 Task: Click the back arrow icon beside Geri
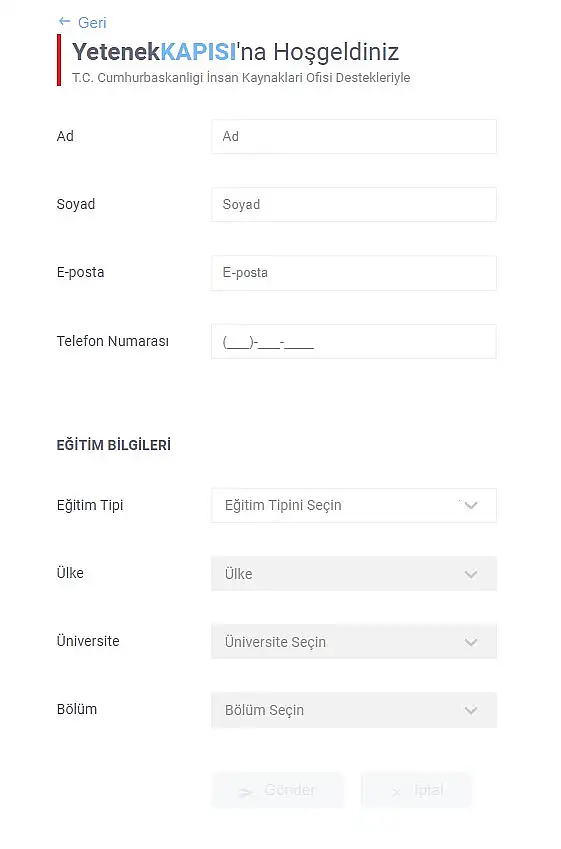[x=64, y=22]
